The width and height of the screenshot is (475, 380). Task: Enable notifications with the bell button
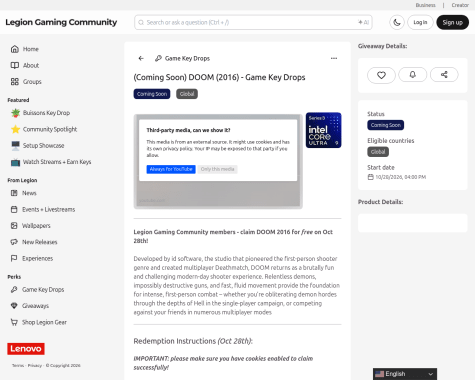pos(413,74)
